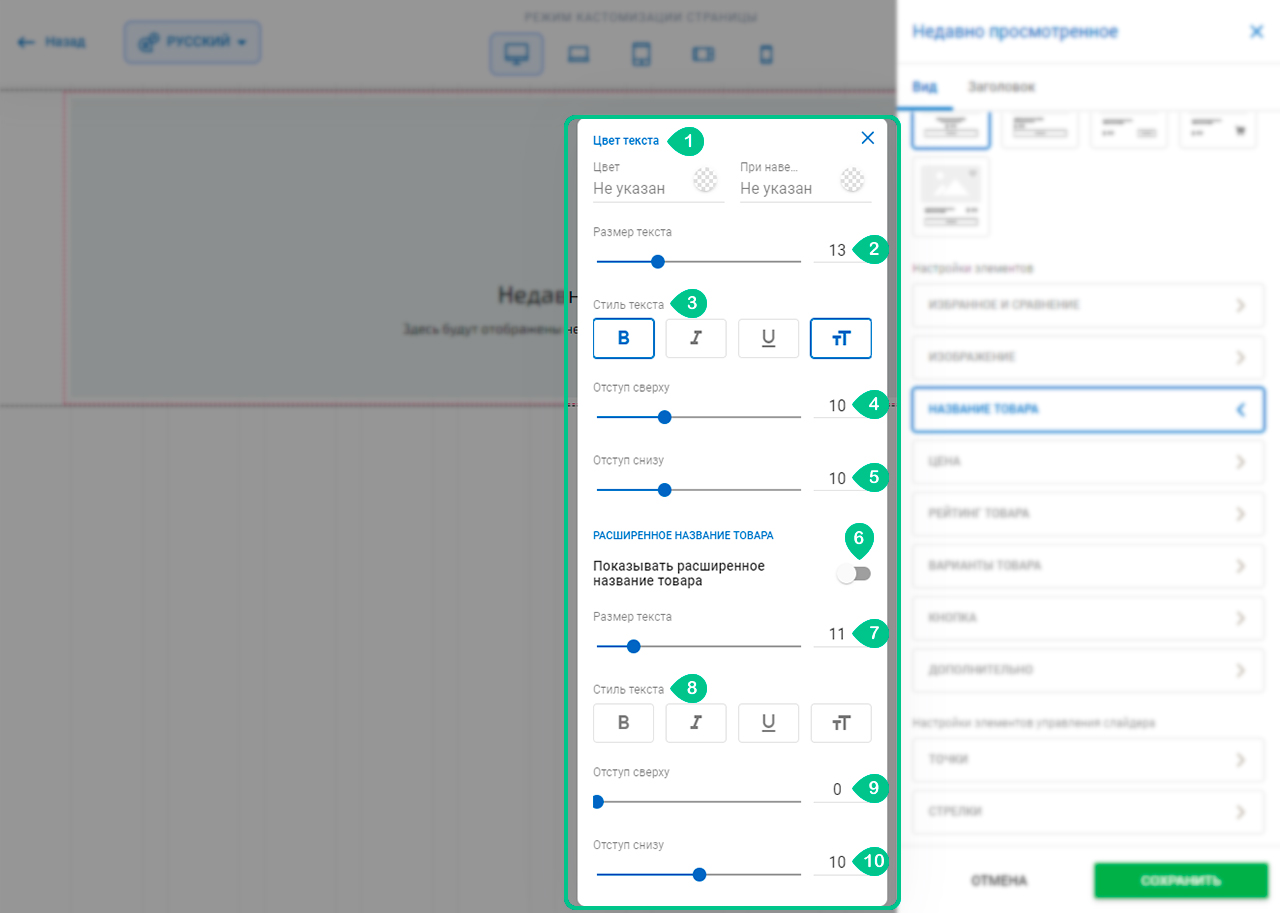
Task: Expand the Дополнительно settings row
Action: pyautogui.click(x=1088, y=670)
